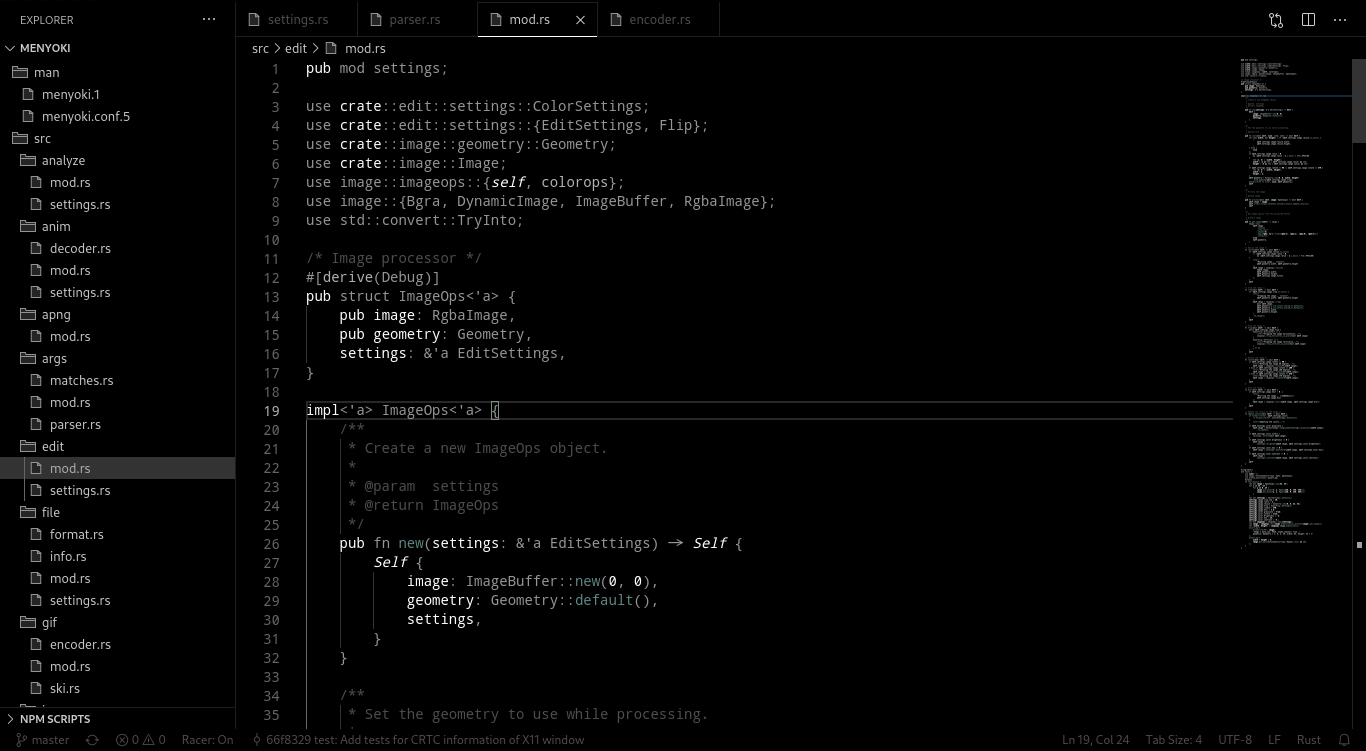Screen dimensions: 1366x751
Task: Open format.rs in file folder
Action: [x=117, y=534]
